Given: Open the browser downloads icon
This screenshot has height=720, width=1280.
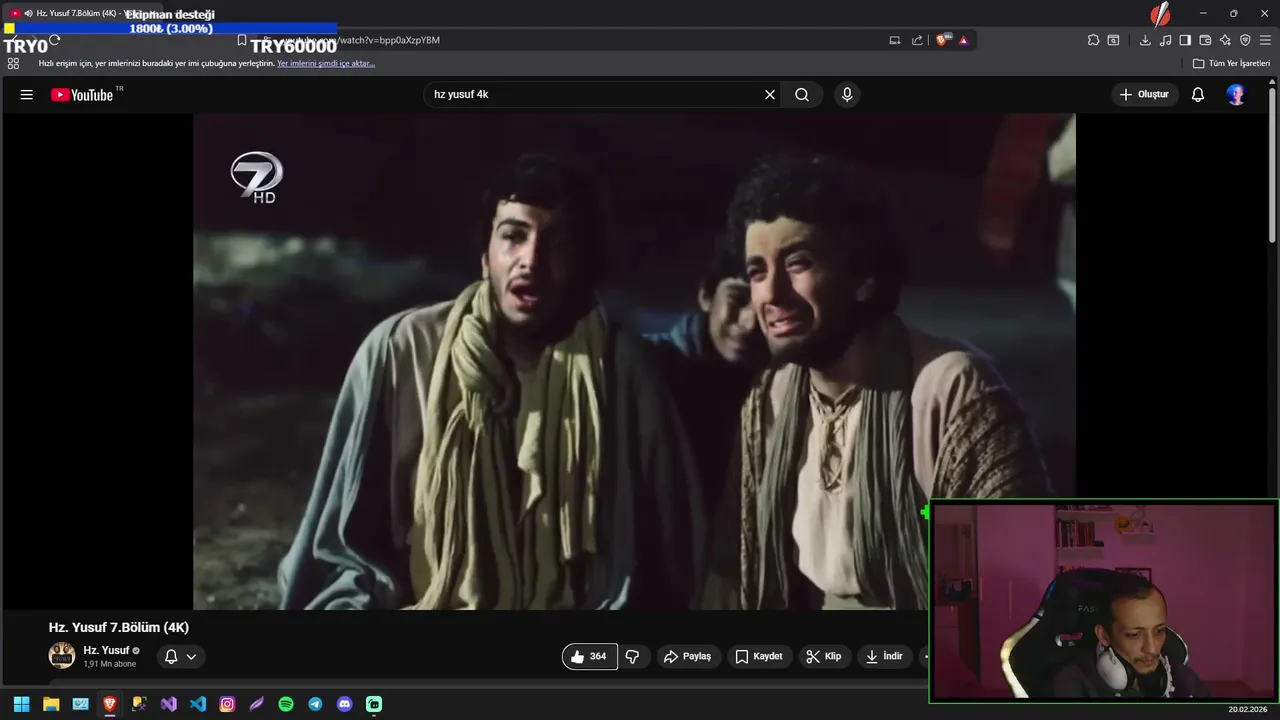Looking at the screenshot, I should pos(1145,40).
